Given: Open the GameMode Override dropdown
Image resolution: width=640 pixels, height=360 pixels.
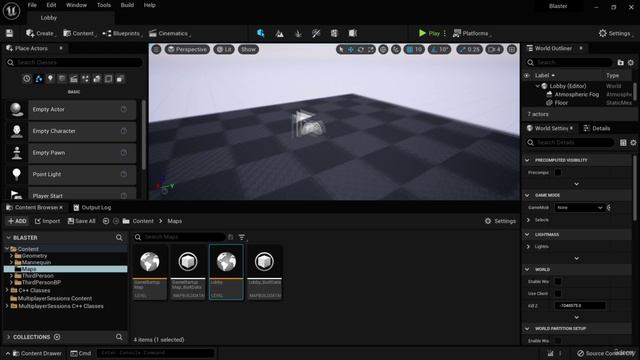Looking at the screenshot, I should pos(580,207).
